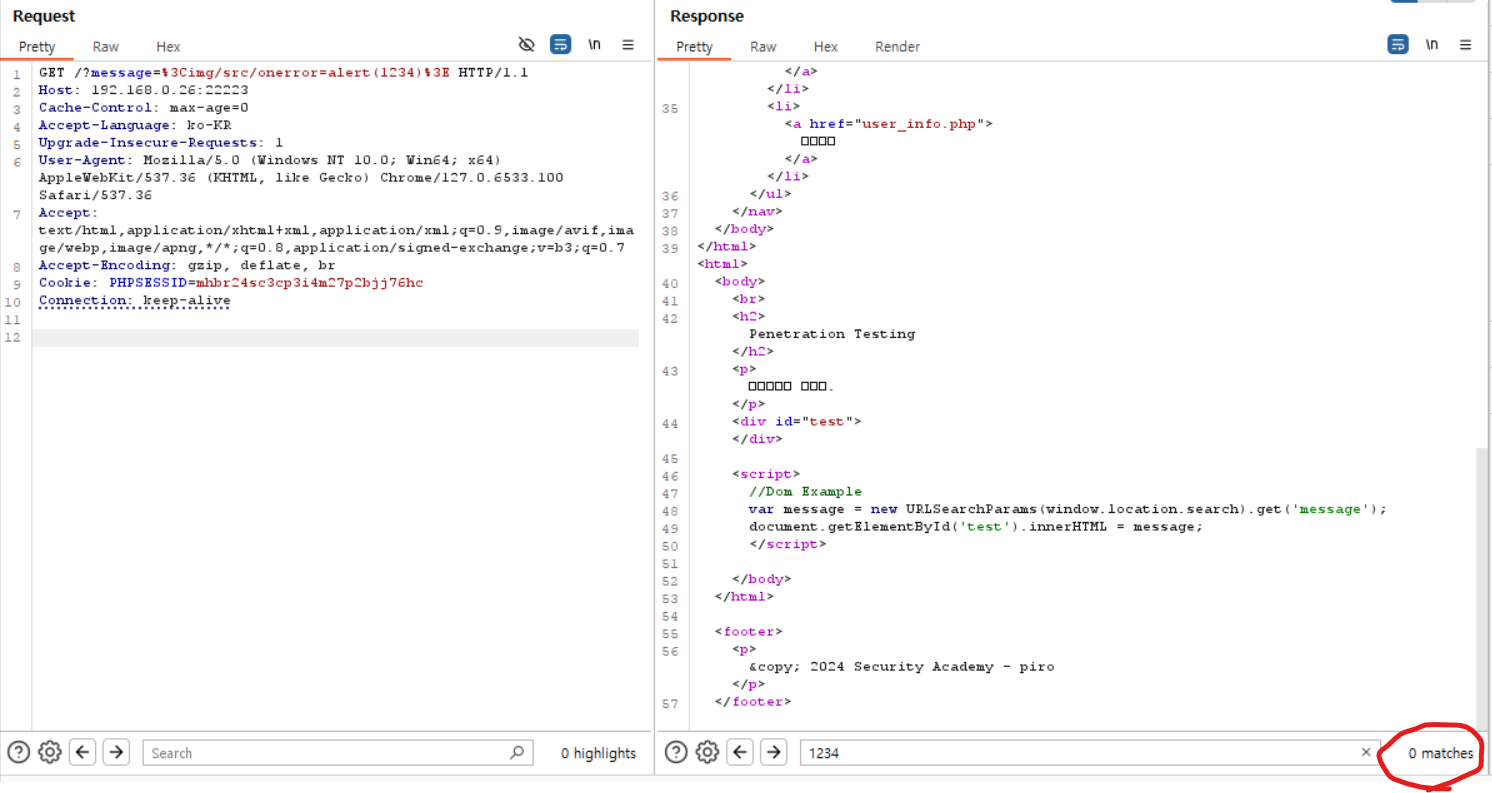1492x793 pixels.
Task: Click the PHPSESSID cookie value
Action: (x=309, y=283)
